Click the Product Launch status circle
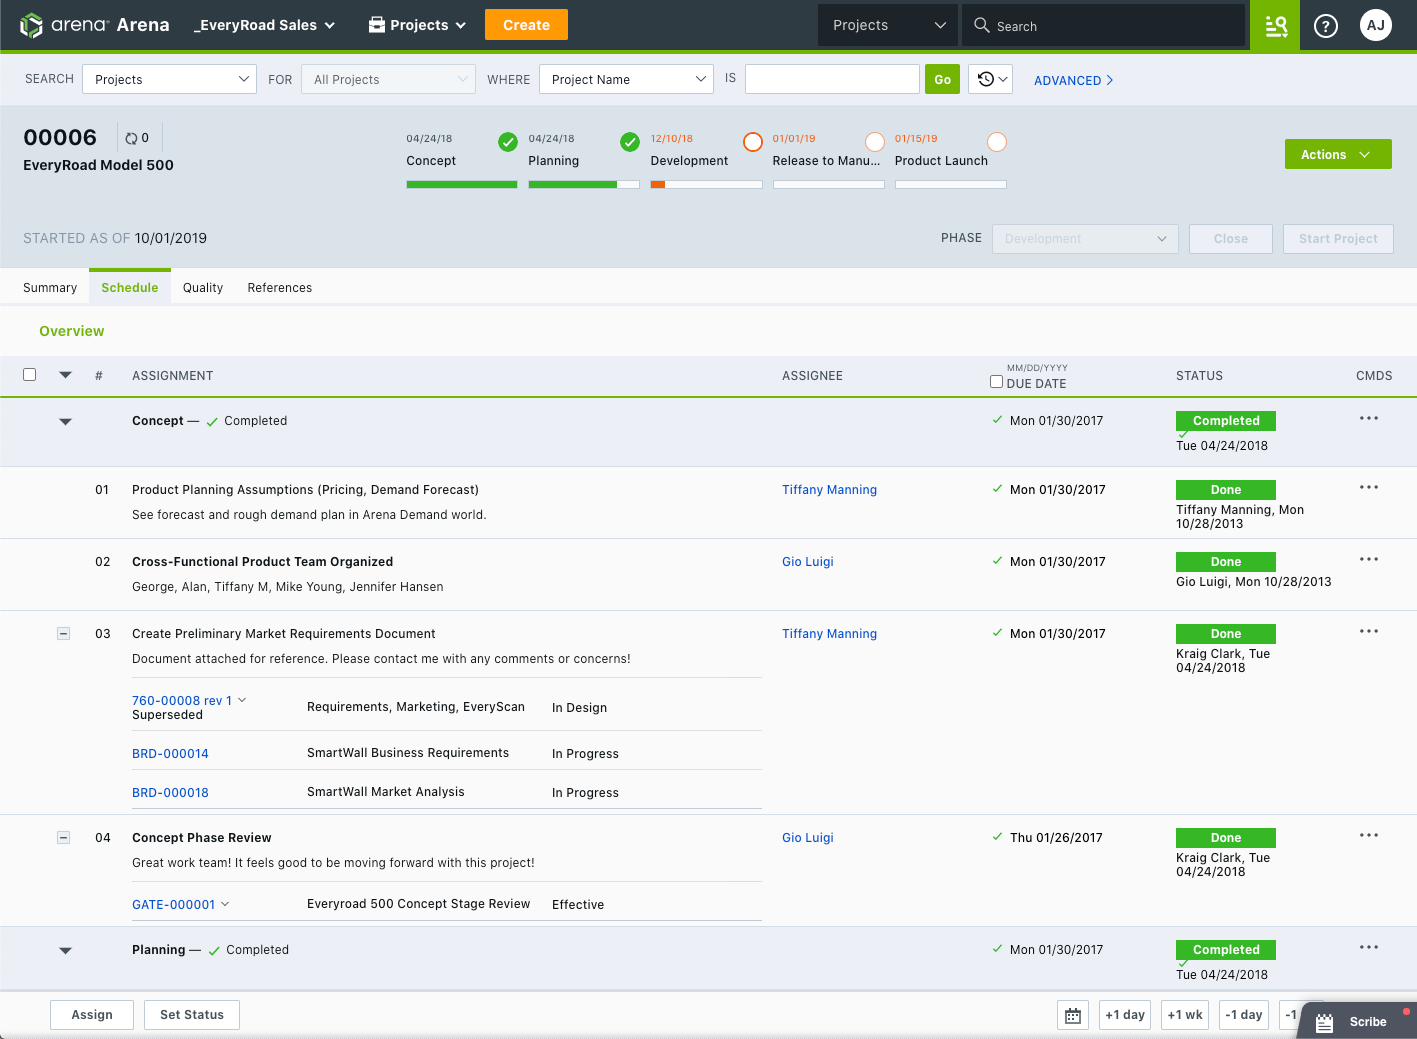Image resolution: width=1417 pixels, height=1039 pixels. [997, 142]
